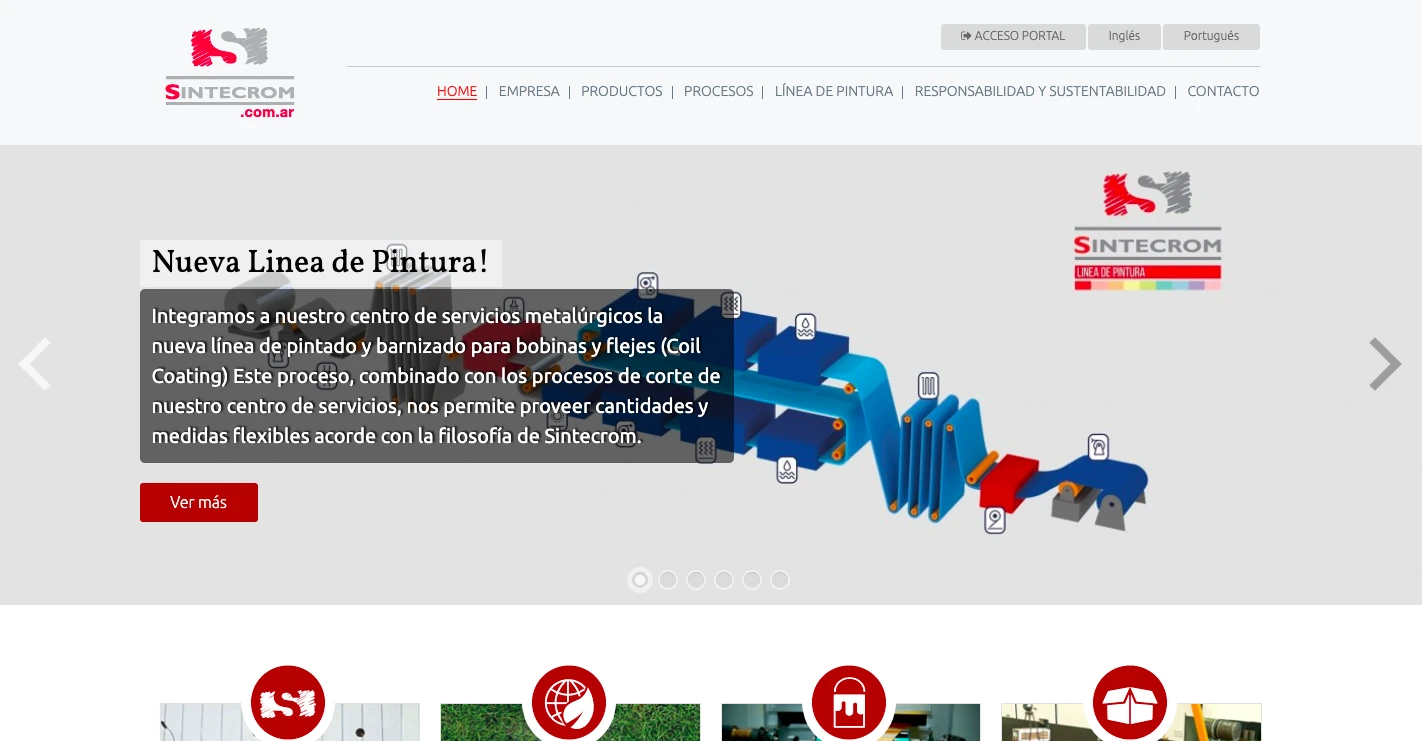Click the open box products icon

point(1130,703)
